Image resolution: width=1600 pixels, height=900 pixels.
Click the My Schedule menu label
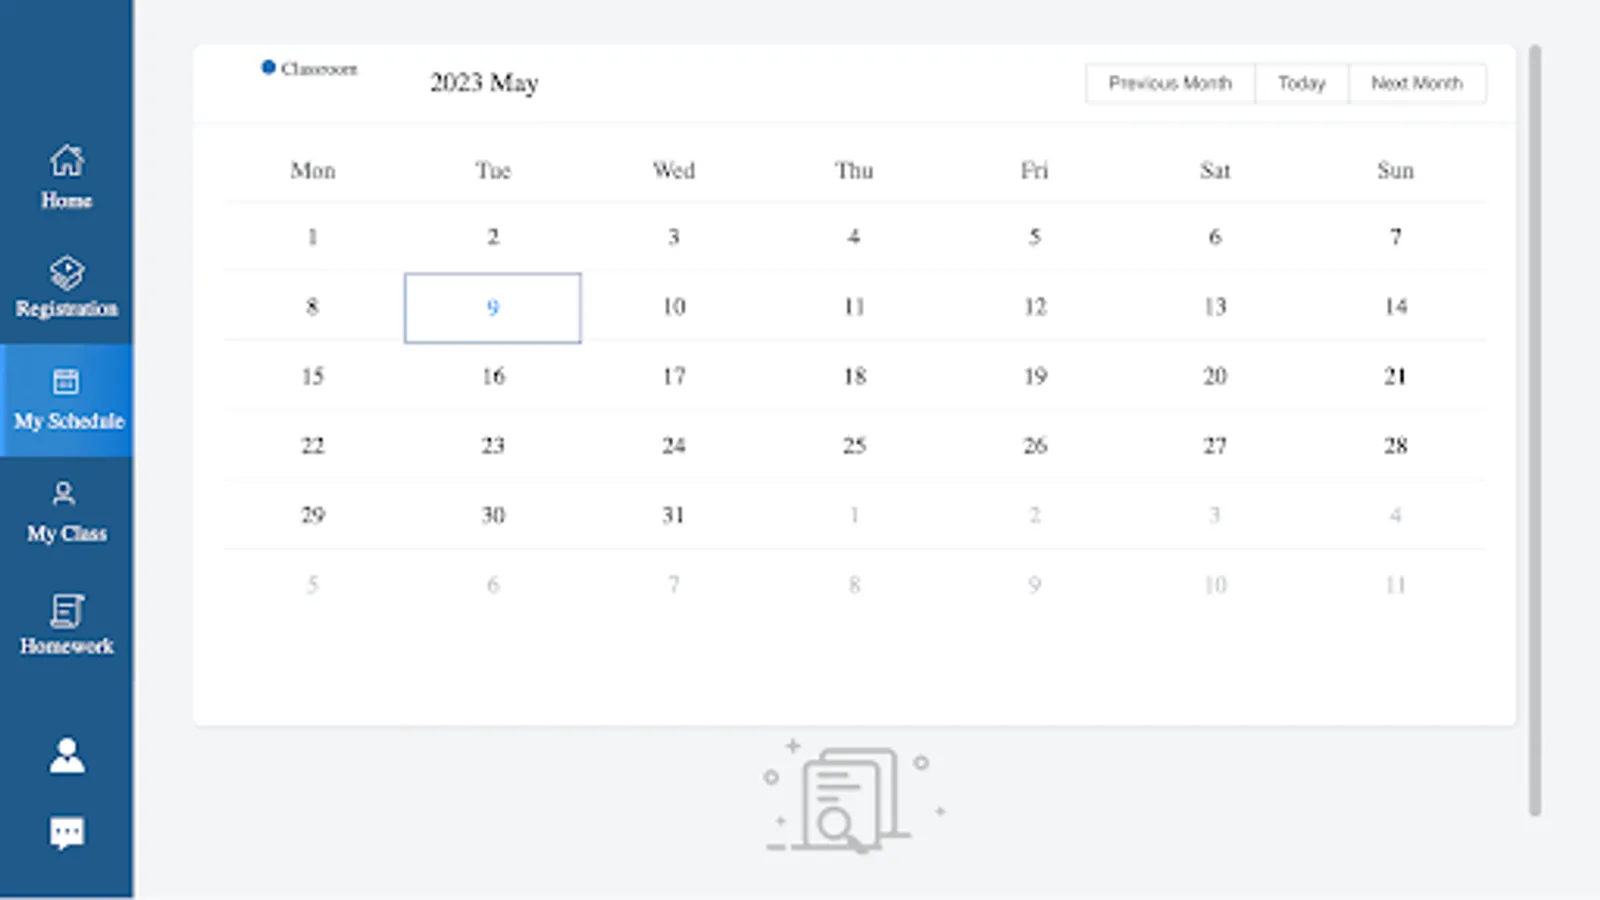(69, 421)
